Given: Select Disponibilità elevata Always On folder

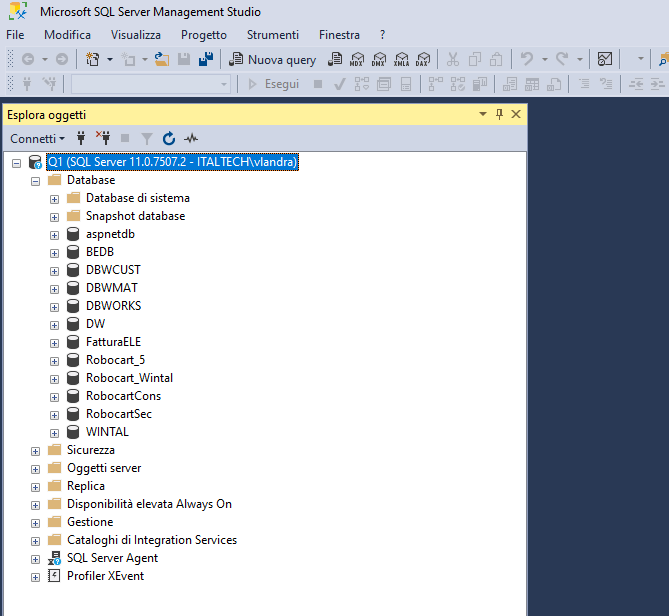Looking at the screenshot, I should point(149,504).
